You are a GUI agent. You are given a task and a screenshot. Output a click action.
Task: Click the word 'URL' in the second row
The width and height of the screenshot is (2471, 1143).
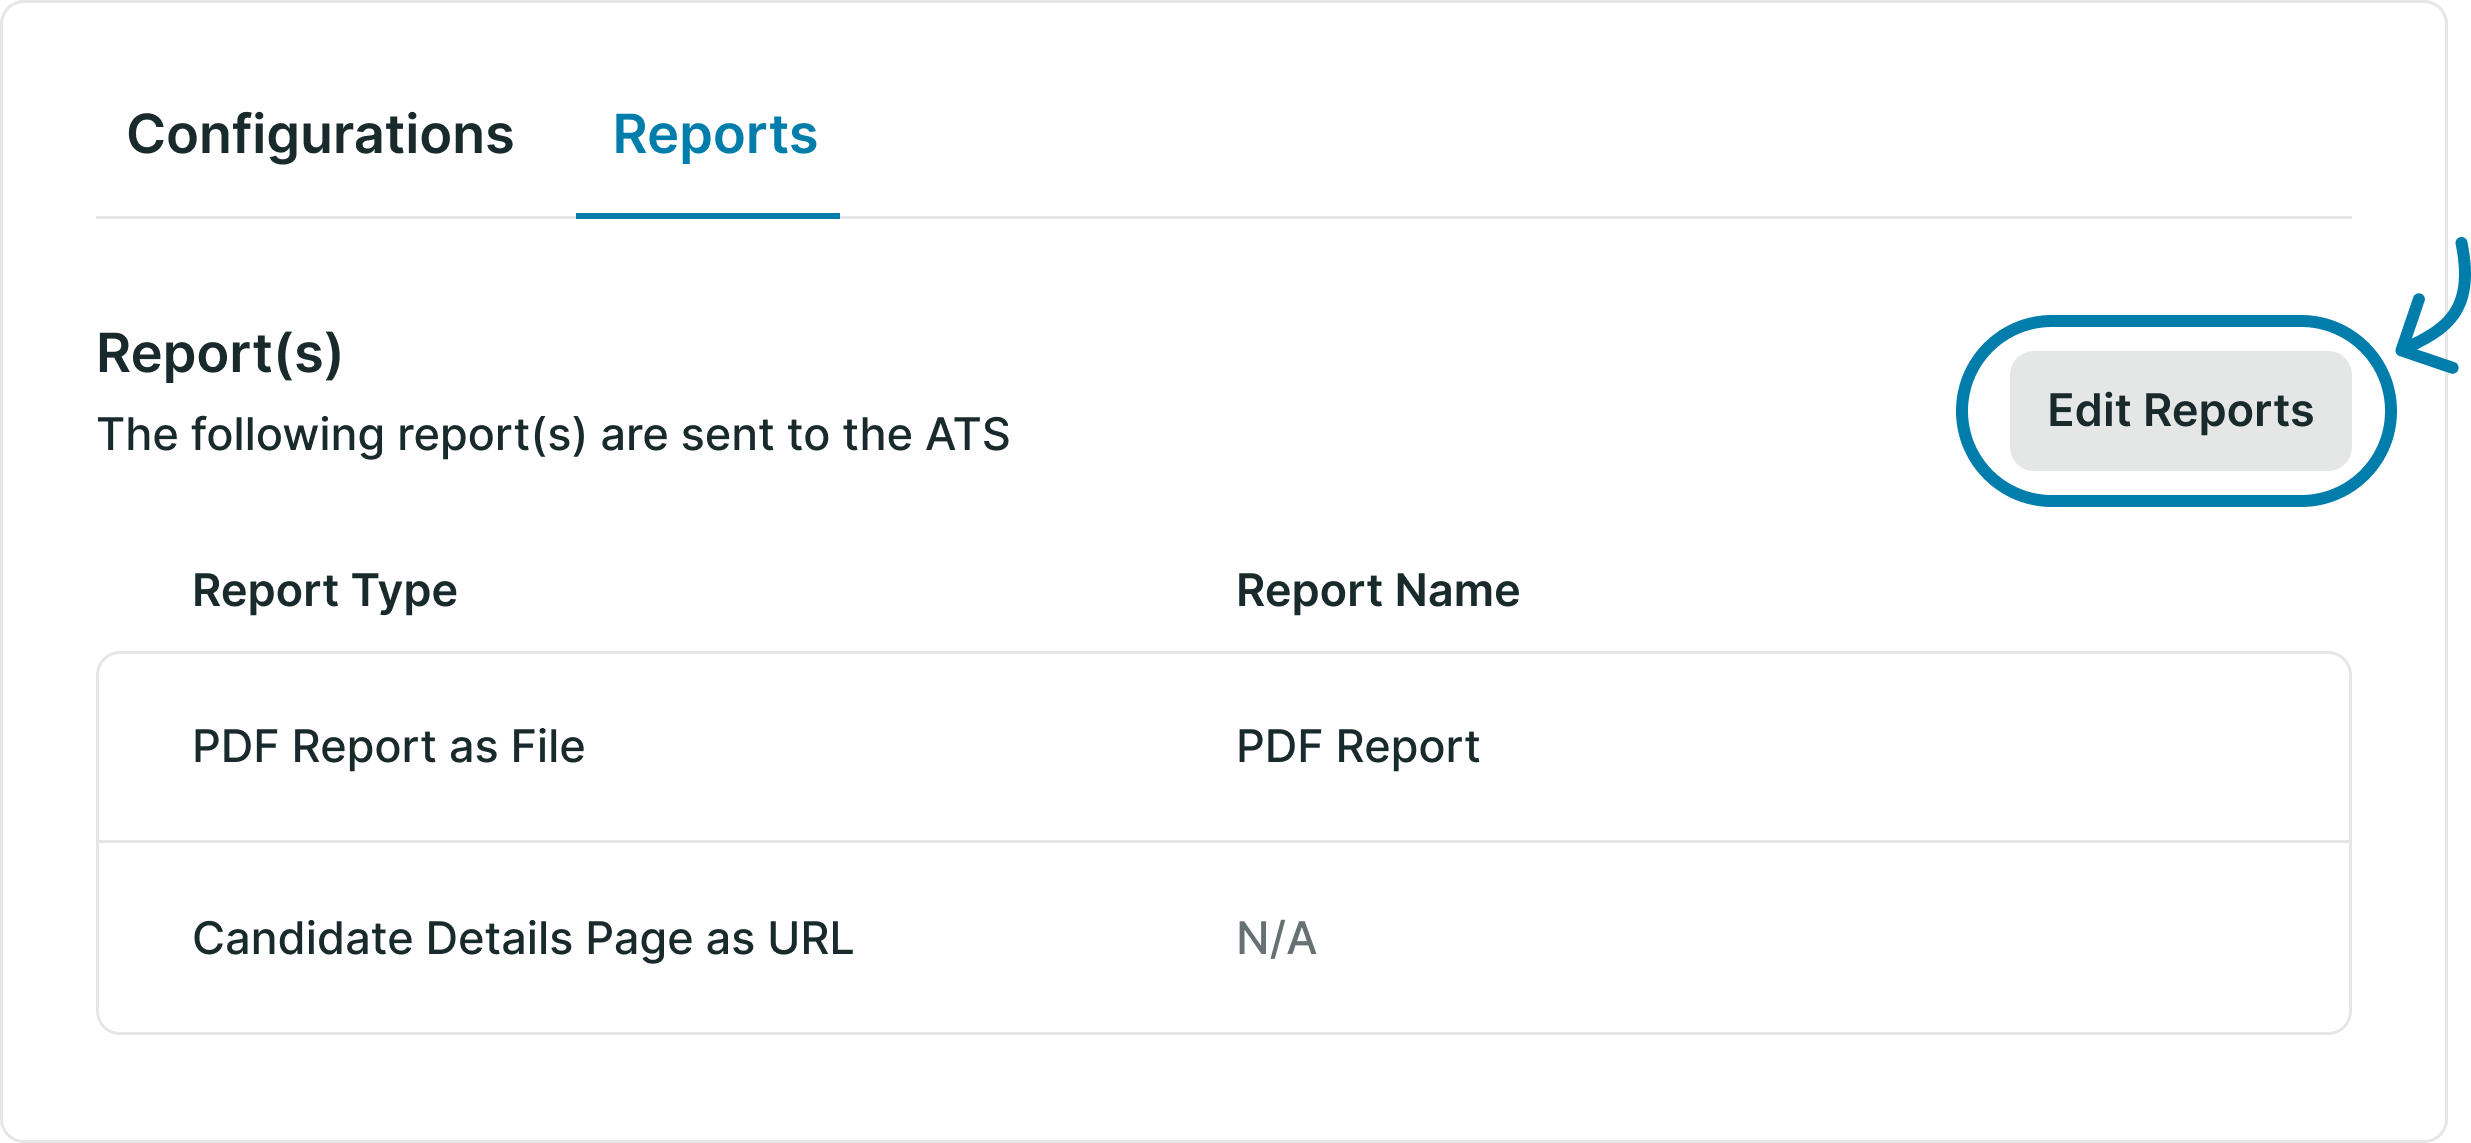coord(810,938)
